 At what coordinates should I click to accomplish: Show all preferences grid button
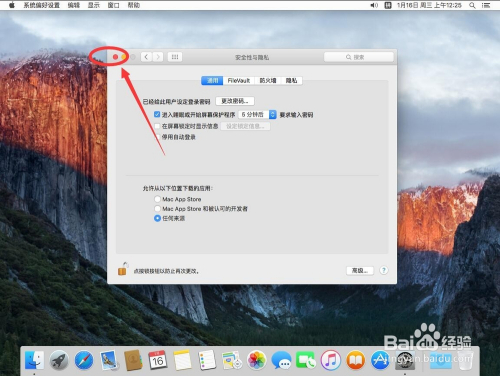175,57
